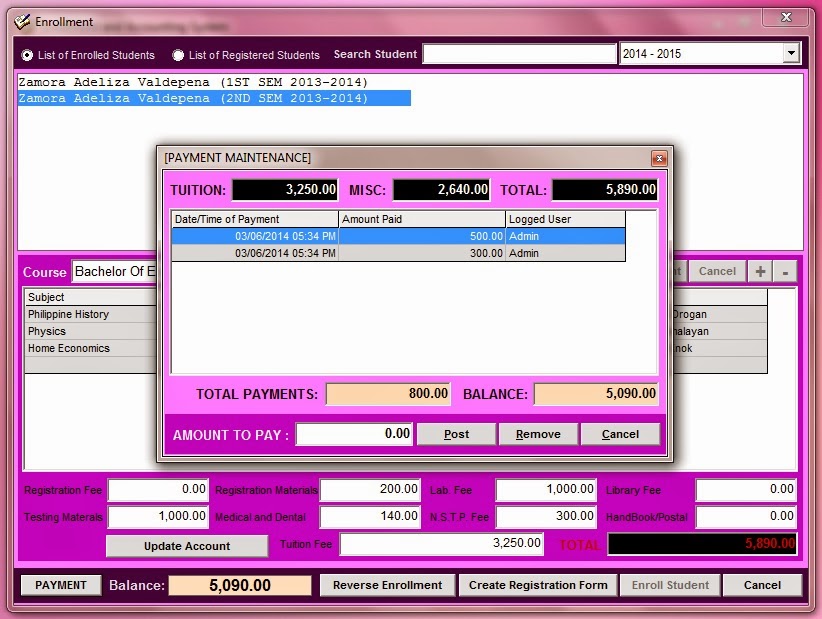Click Cancel in Payment Maintenance dialog
Image resolution: width=822 pixels, height=619 pixels.
pyautogui.click(x=620, y=434)
